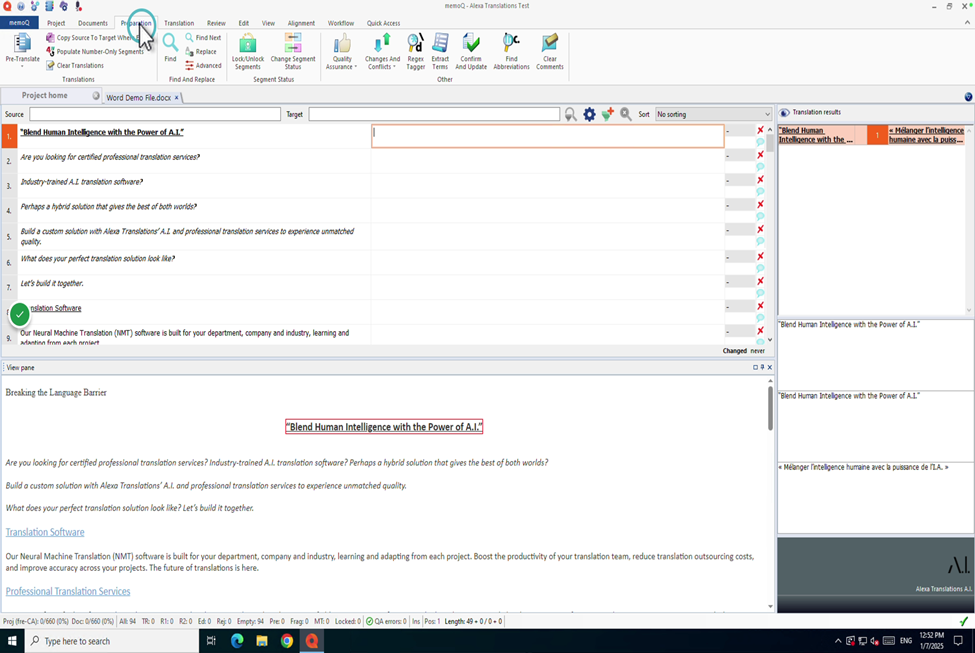Image resolution: width=975 pixels, height=653 pixels.
Task: Click the highlighted Blend Human Intelligence heading
Action: pyautogui.click(x=384, y=427)
